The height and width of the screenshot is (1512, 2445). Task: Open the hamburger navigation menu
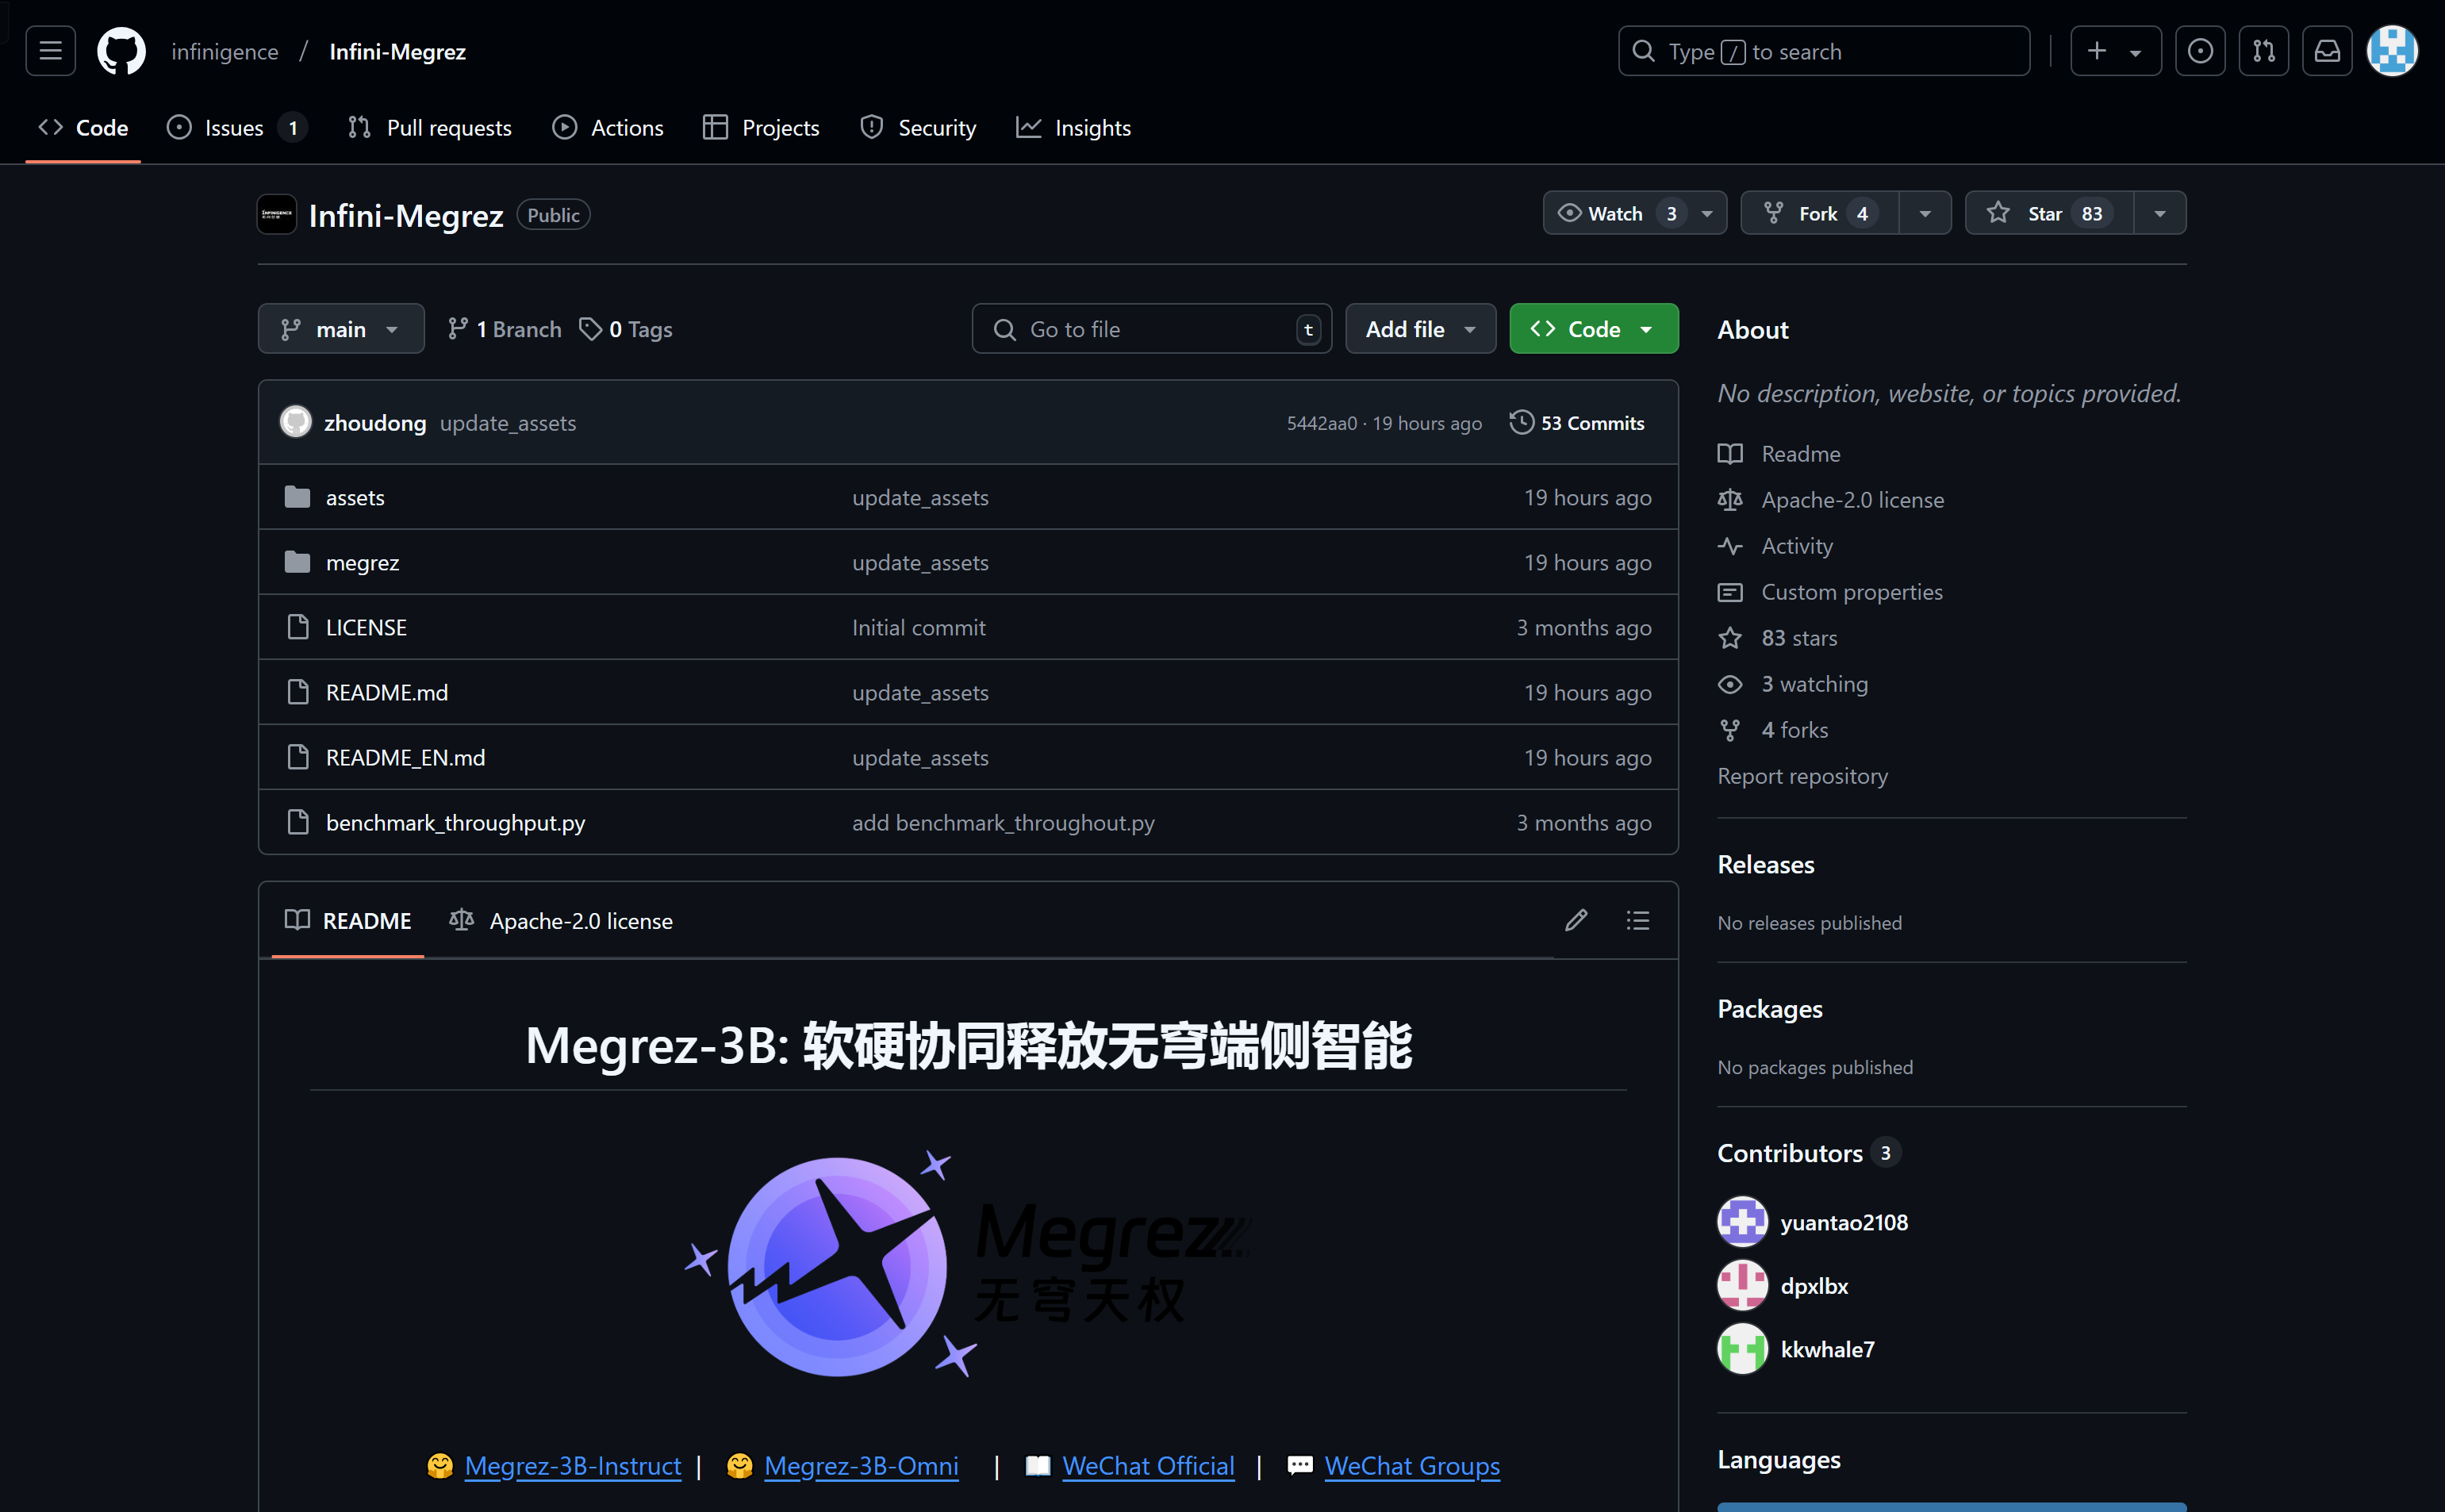[x=50, y=51]
